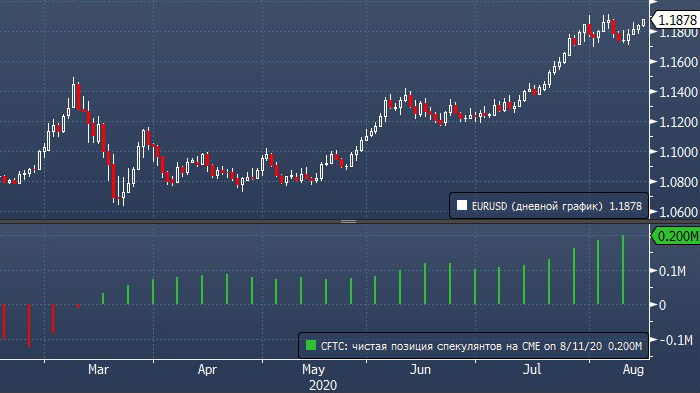This screenshot has height=393, width=700.
Task: Click the white EURUSD legend swatch
Action: 462,205
